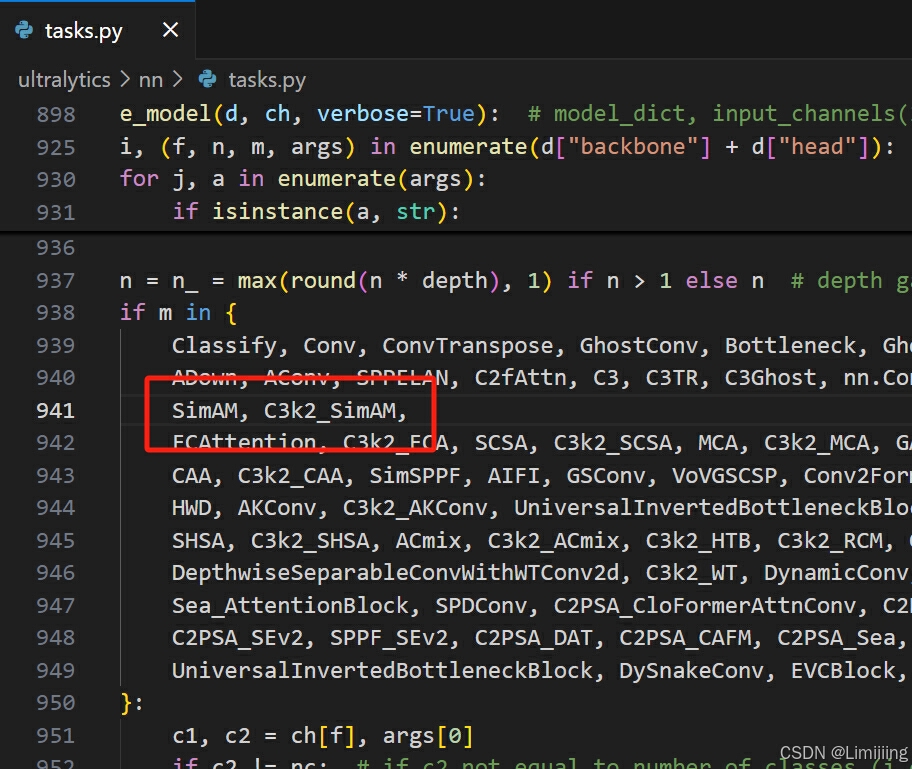Image resolution: width=912 pixels, height=769 pixels.
Task: Click UniversalInvertedBottleneckBlock on line 949
Action: click(x=382, y=670)
